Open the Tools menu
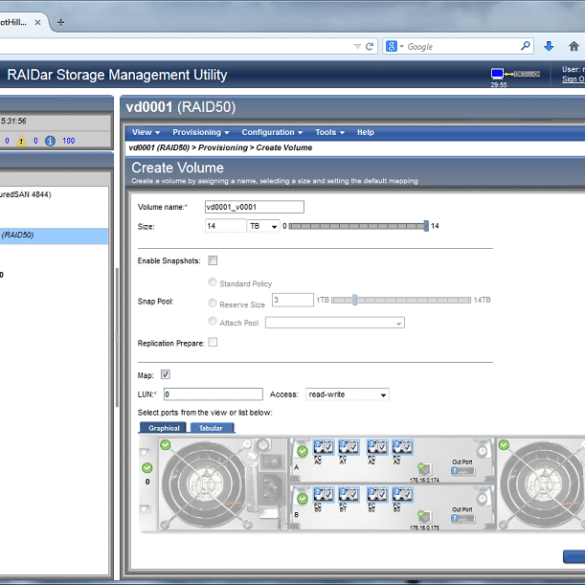The height and width of the screenshot is (585, 585). 329,132
